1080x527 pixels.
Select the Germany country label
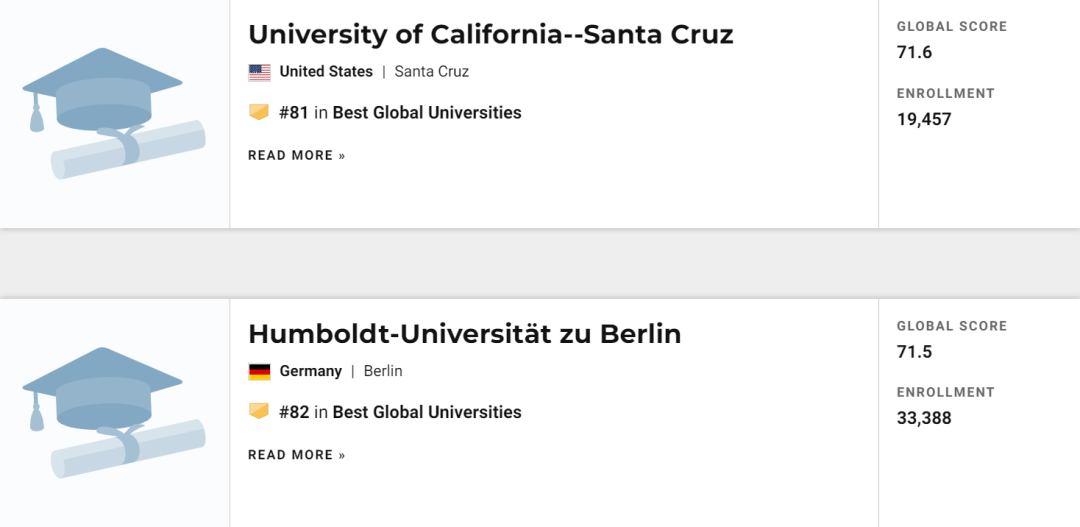(x=311, y=371)
